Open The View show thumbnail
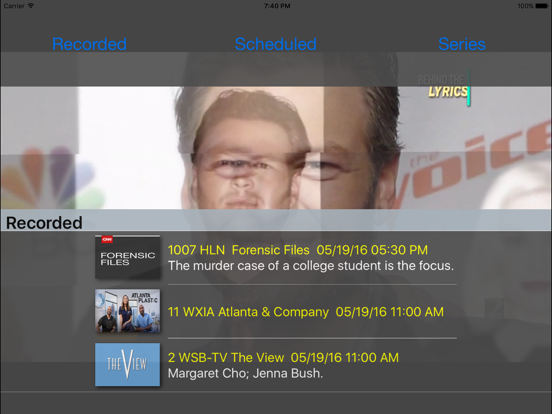This screenshot has width=552, height=414. pyautogui.click(x=127, y=364)
